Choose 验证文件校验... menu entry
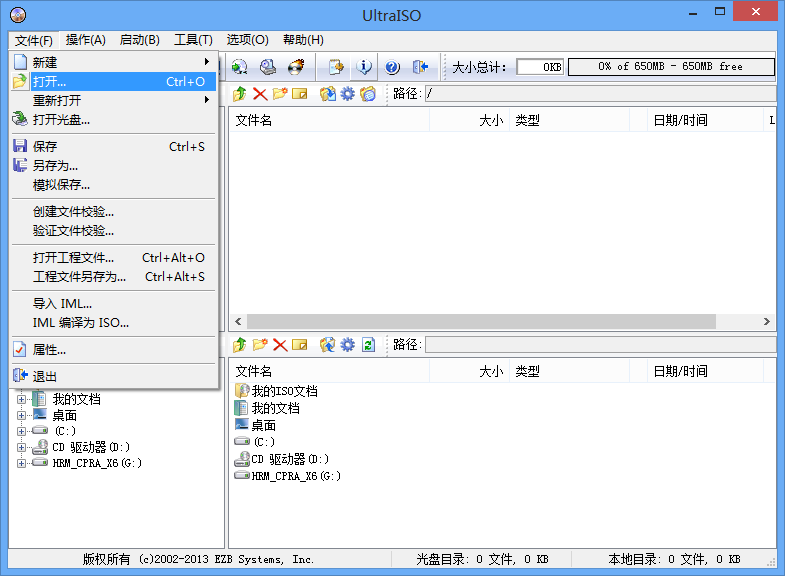Image resolution: width=785 pixels, height=576 pixels. [x=114, y=231]
